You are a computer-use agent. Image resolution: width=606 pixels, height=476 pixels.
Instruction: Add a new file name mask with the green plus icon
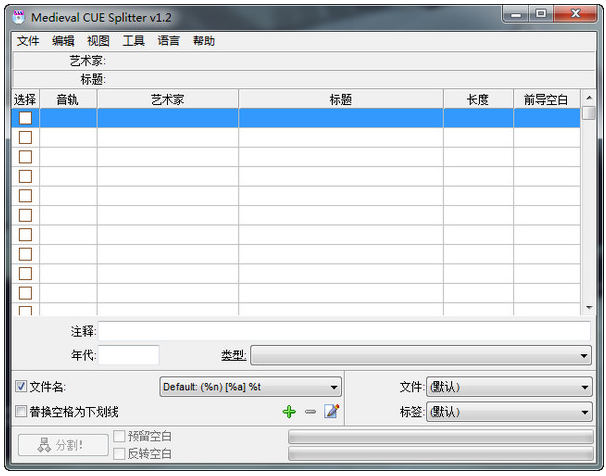tap(289, 411)
